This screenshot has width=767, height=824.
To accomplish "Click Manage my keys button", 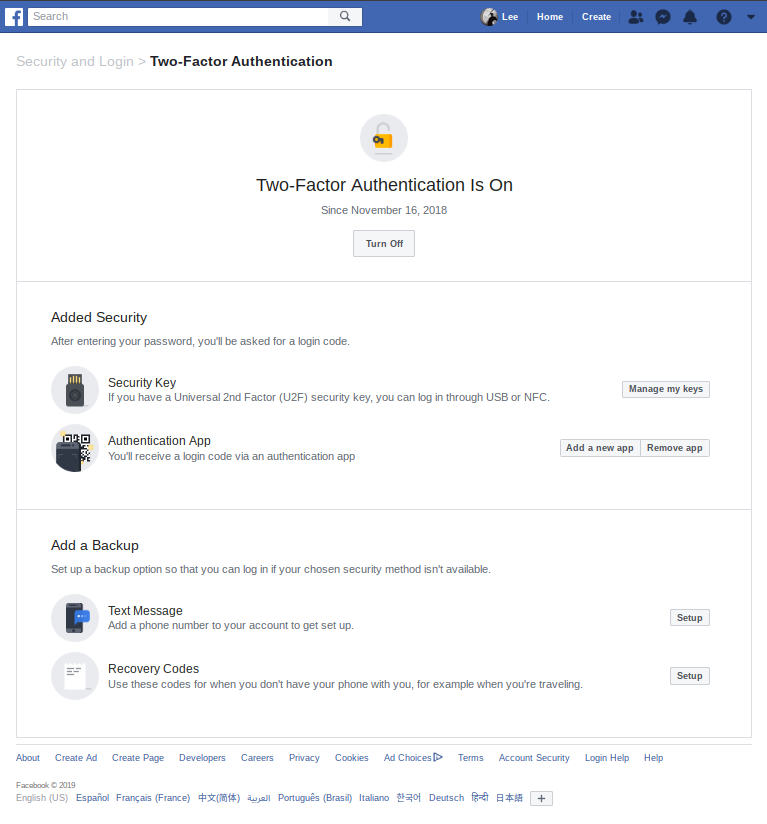I will [x=666, y=389].
